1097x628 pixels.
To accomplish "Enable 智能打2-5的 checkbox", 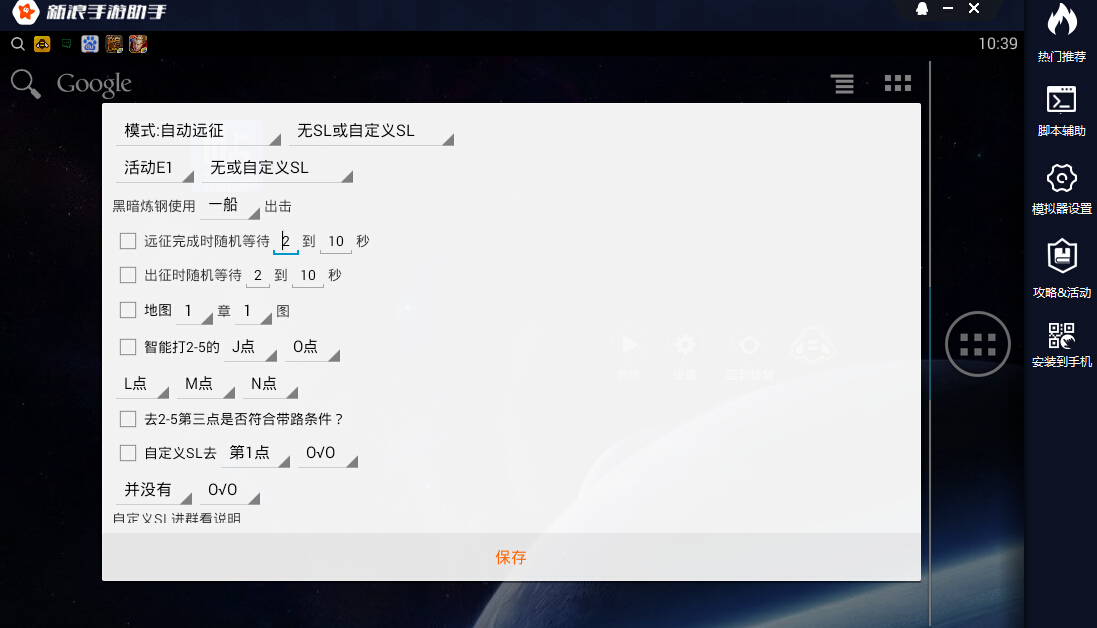I will coord(127,345).
